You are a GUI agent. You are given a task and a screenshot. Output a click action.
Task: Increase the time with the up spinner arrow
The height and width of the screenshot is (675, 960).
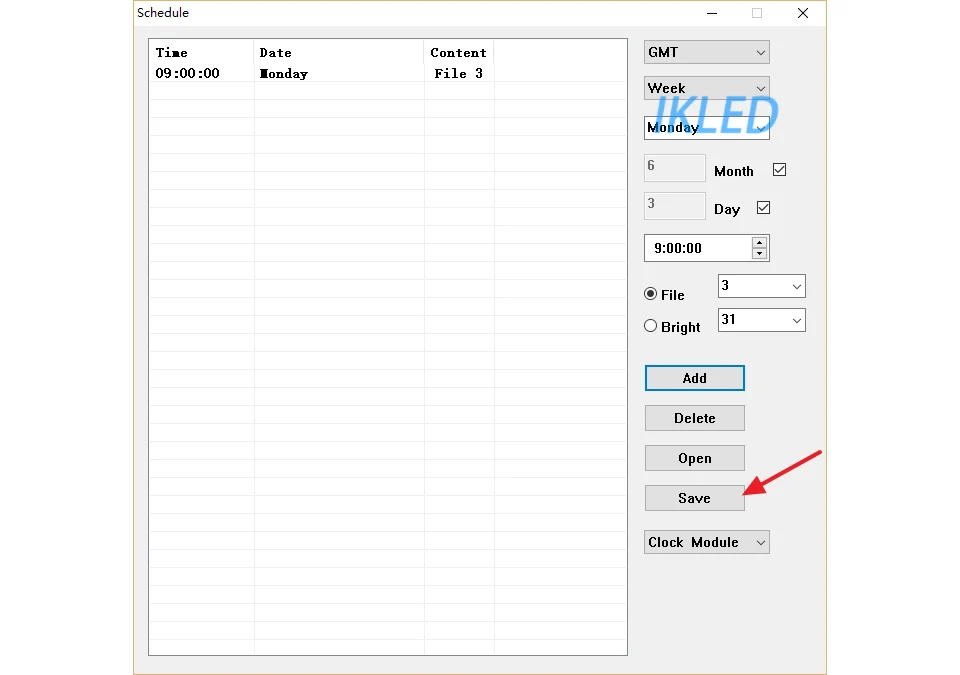[759, 242]
